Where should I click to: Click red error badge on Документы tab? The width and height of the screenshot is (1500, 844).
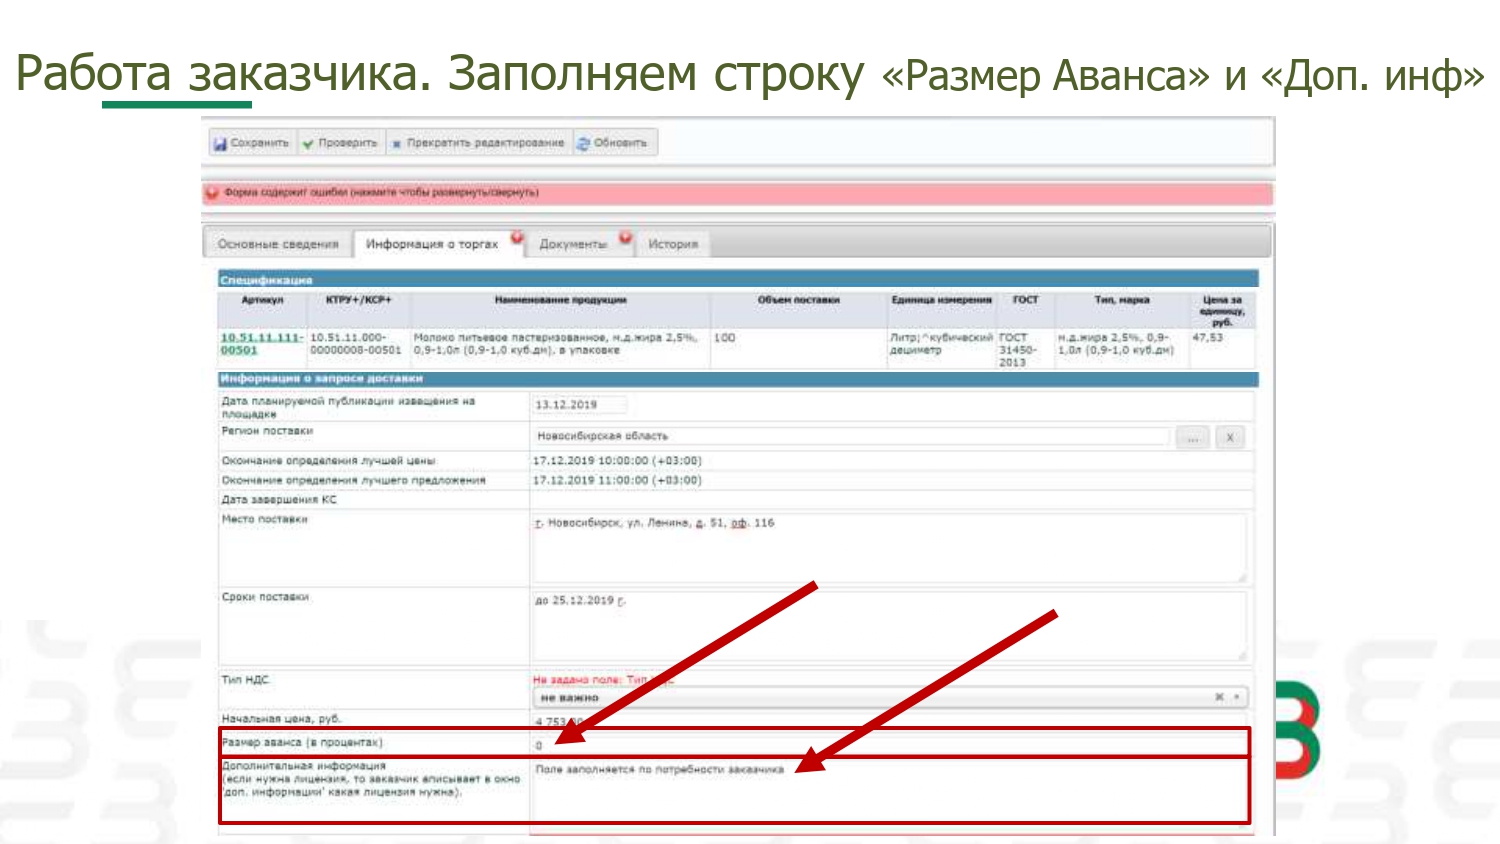[625, 238]
